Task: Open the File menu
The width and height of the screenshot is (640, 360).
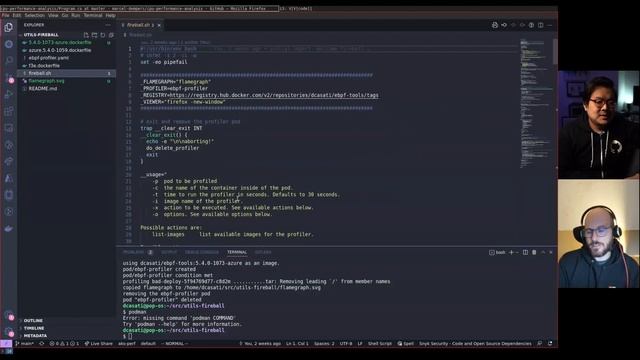Action: pyautogui.click(x=5, y=16)
